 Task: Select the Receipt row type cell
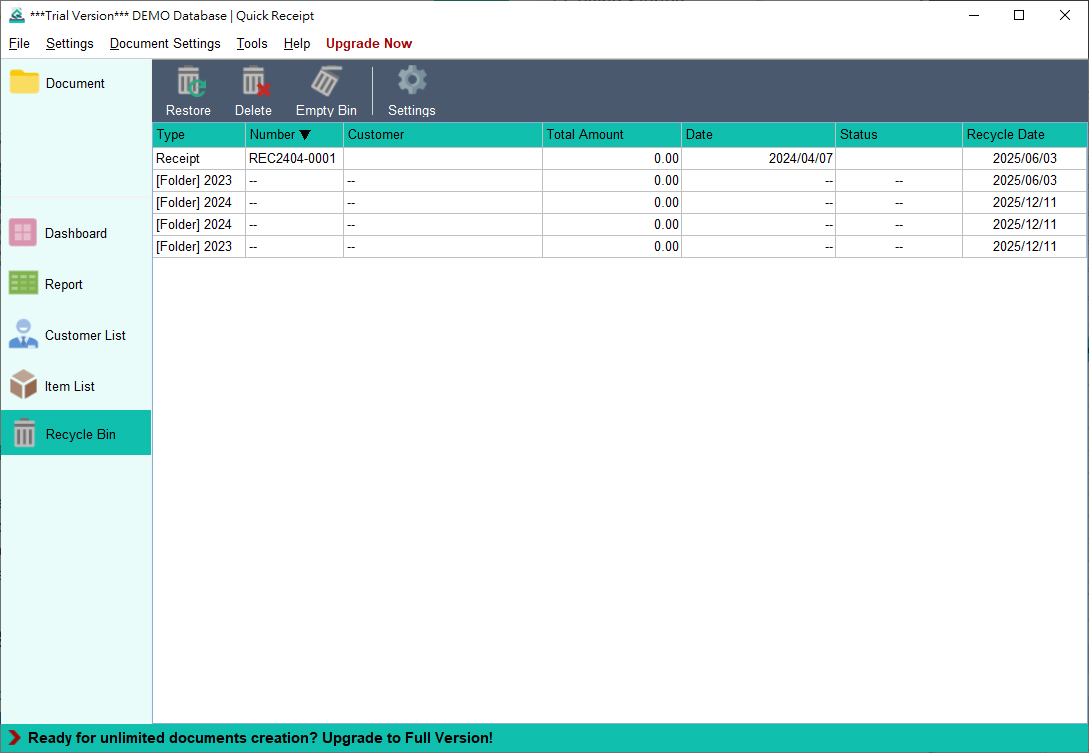(x=199, y=158)
